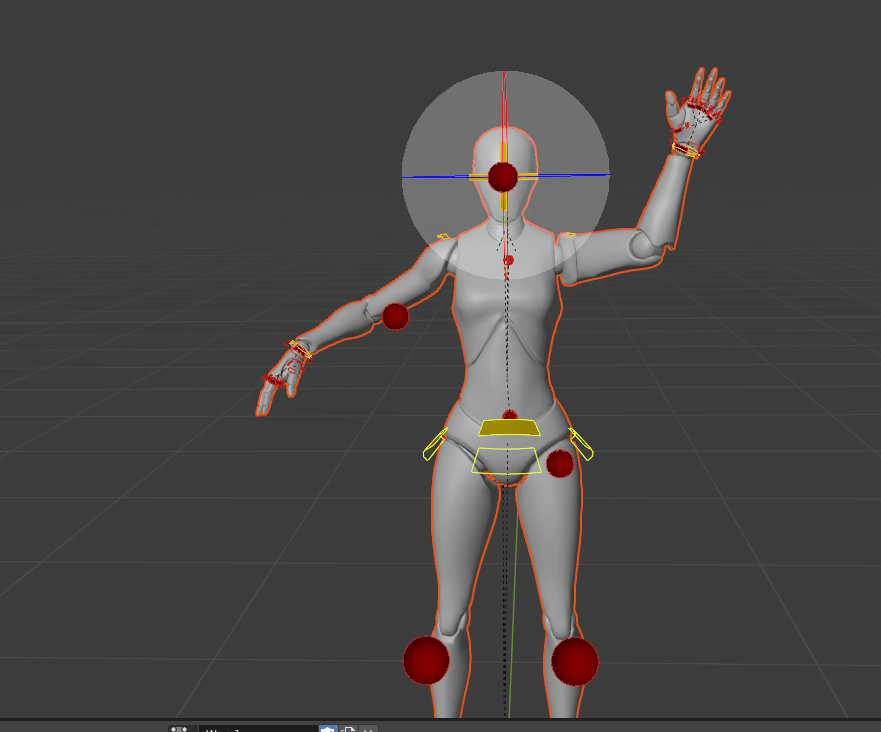Select the wrist control on raised hand
Viewport: 881px width, 732px height.
[687, 150]
